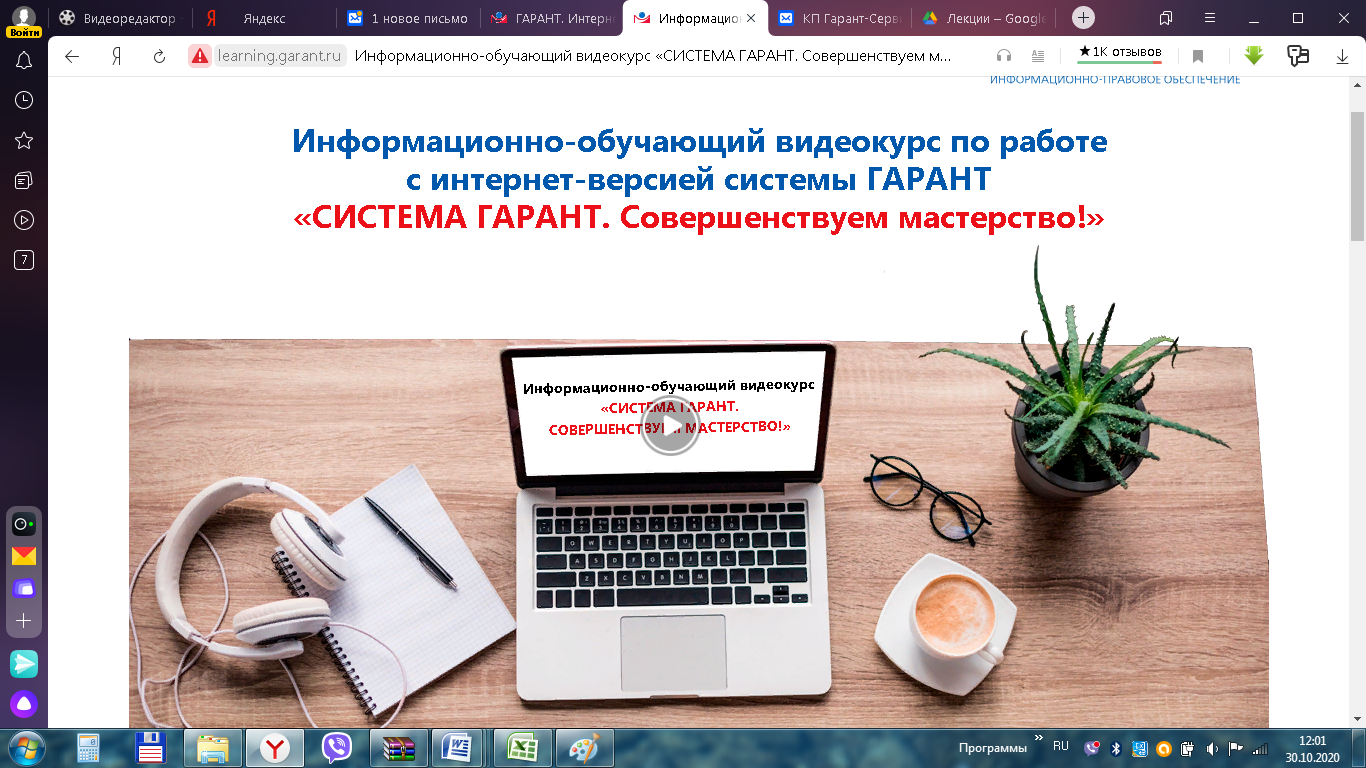Screen dimensions: 1366x768
Task: Launch Alice voice assistant icon
Action: click(x=24, y=704)
